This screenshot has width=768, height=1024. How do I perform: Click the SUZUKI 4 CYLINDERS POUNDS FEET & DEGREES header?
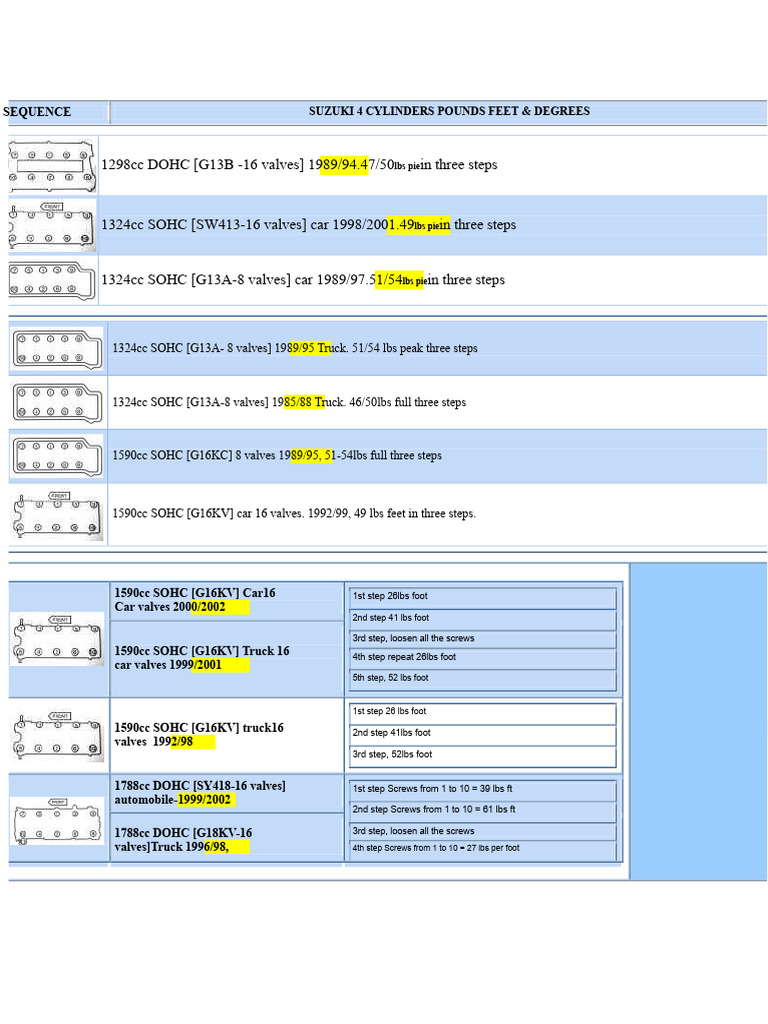tap(449, 111)
